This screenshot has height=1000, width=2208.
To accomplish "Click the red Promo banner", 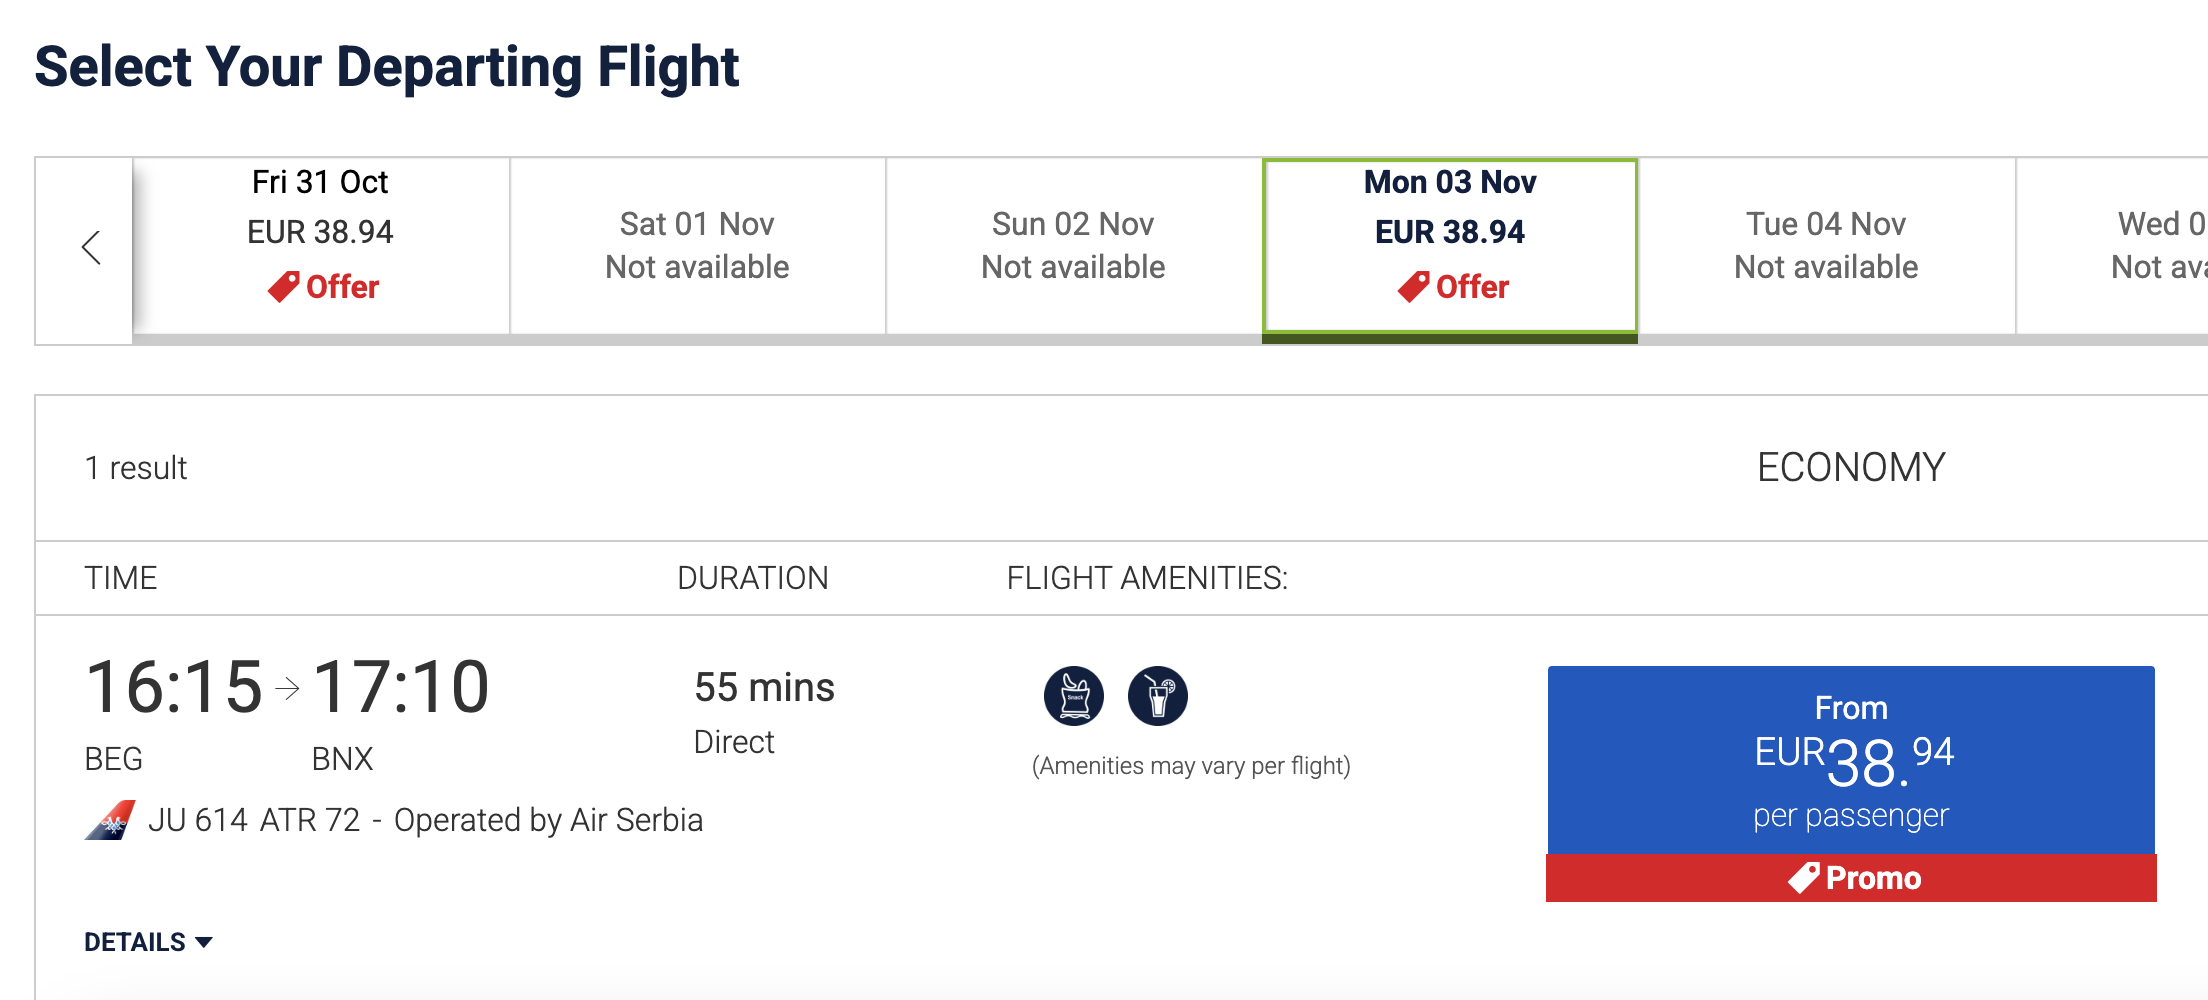I will (1851, 878).
